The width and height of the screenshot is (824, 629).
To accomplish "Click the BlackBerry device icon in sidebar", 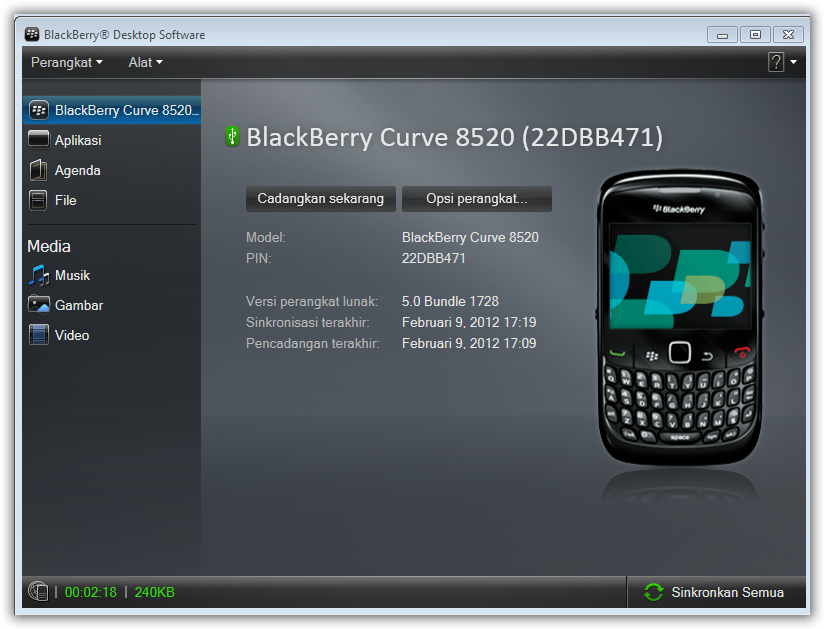I will pos(38,110).
